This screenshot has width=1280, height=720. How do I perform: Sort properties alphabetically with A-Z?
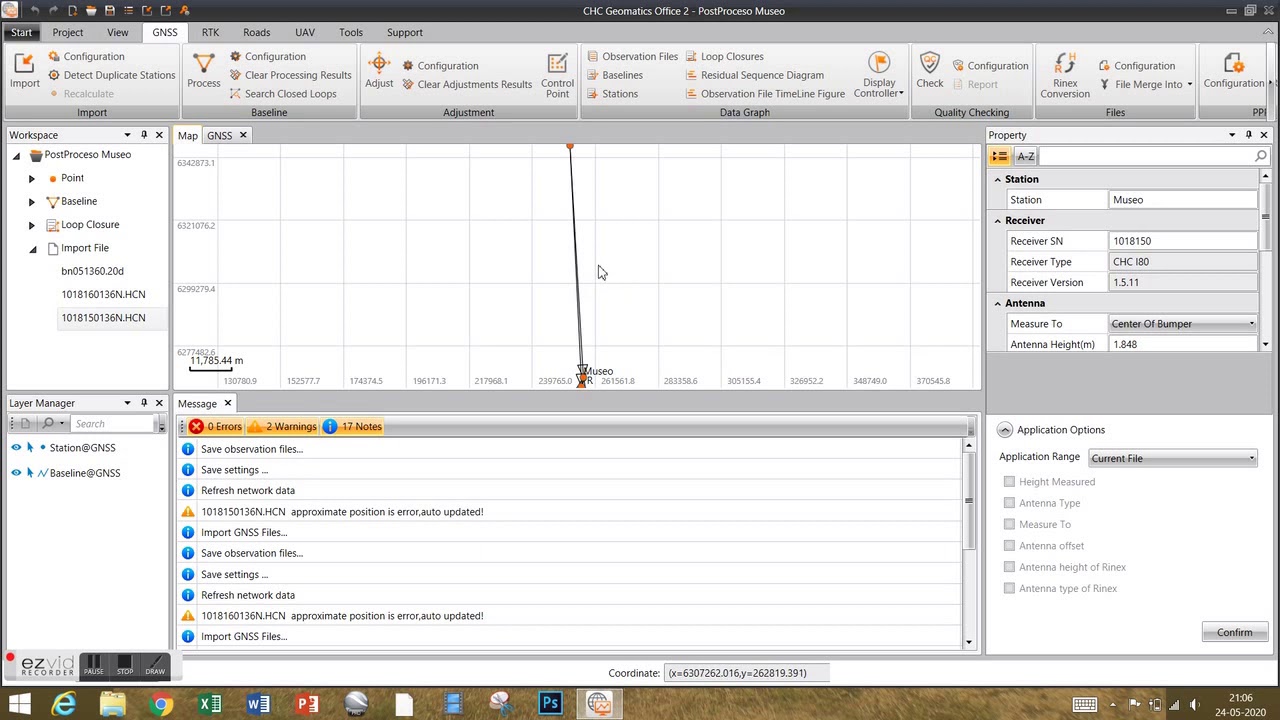pyautogui.click(x=1025, y=156)
